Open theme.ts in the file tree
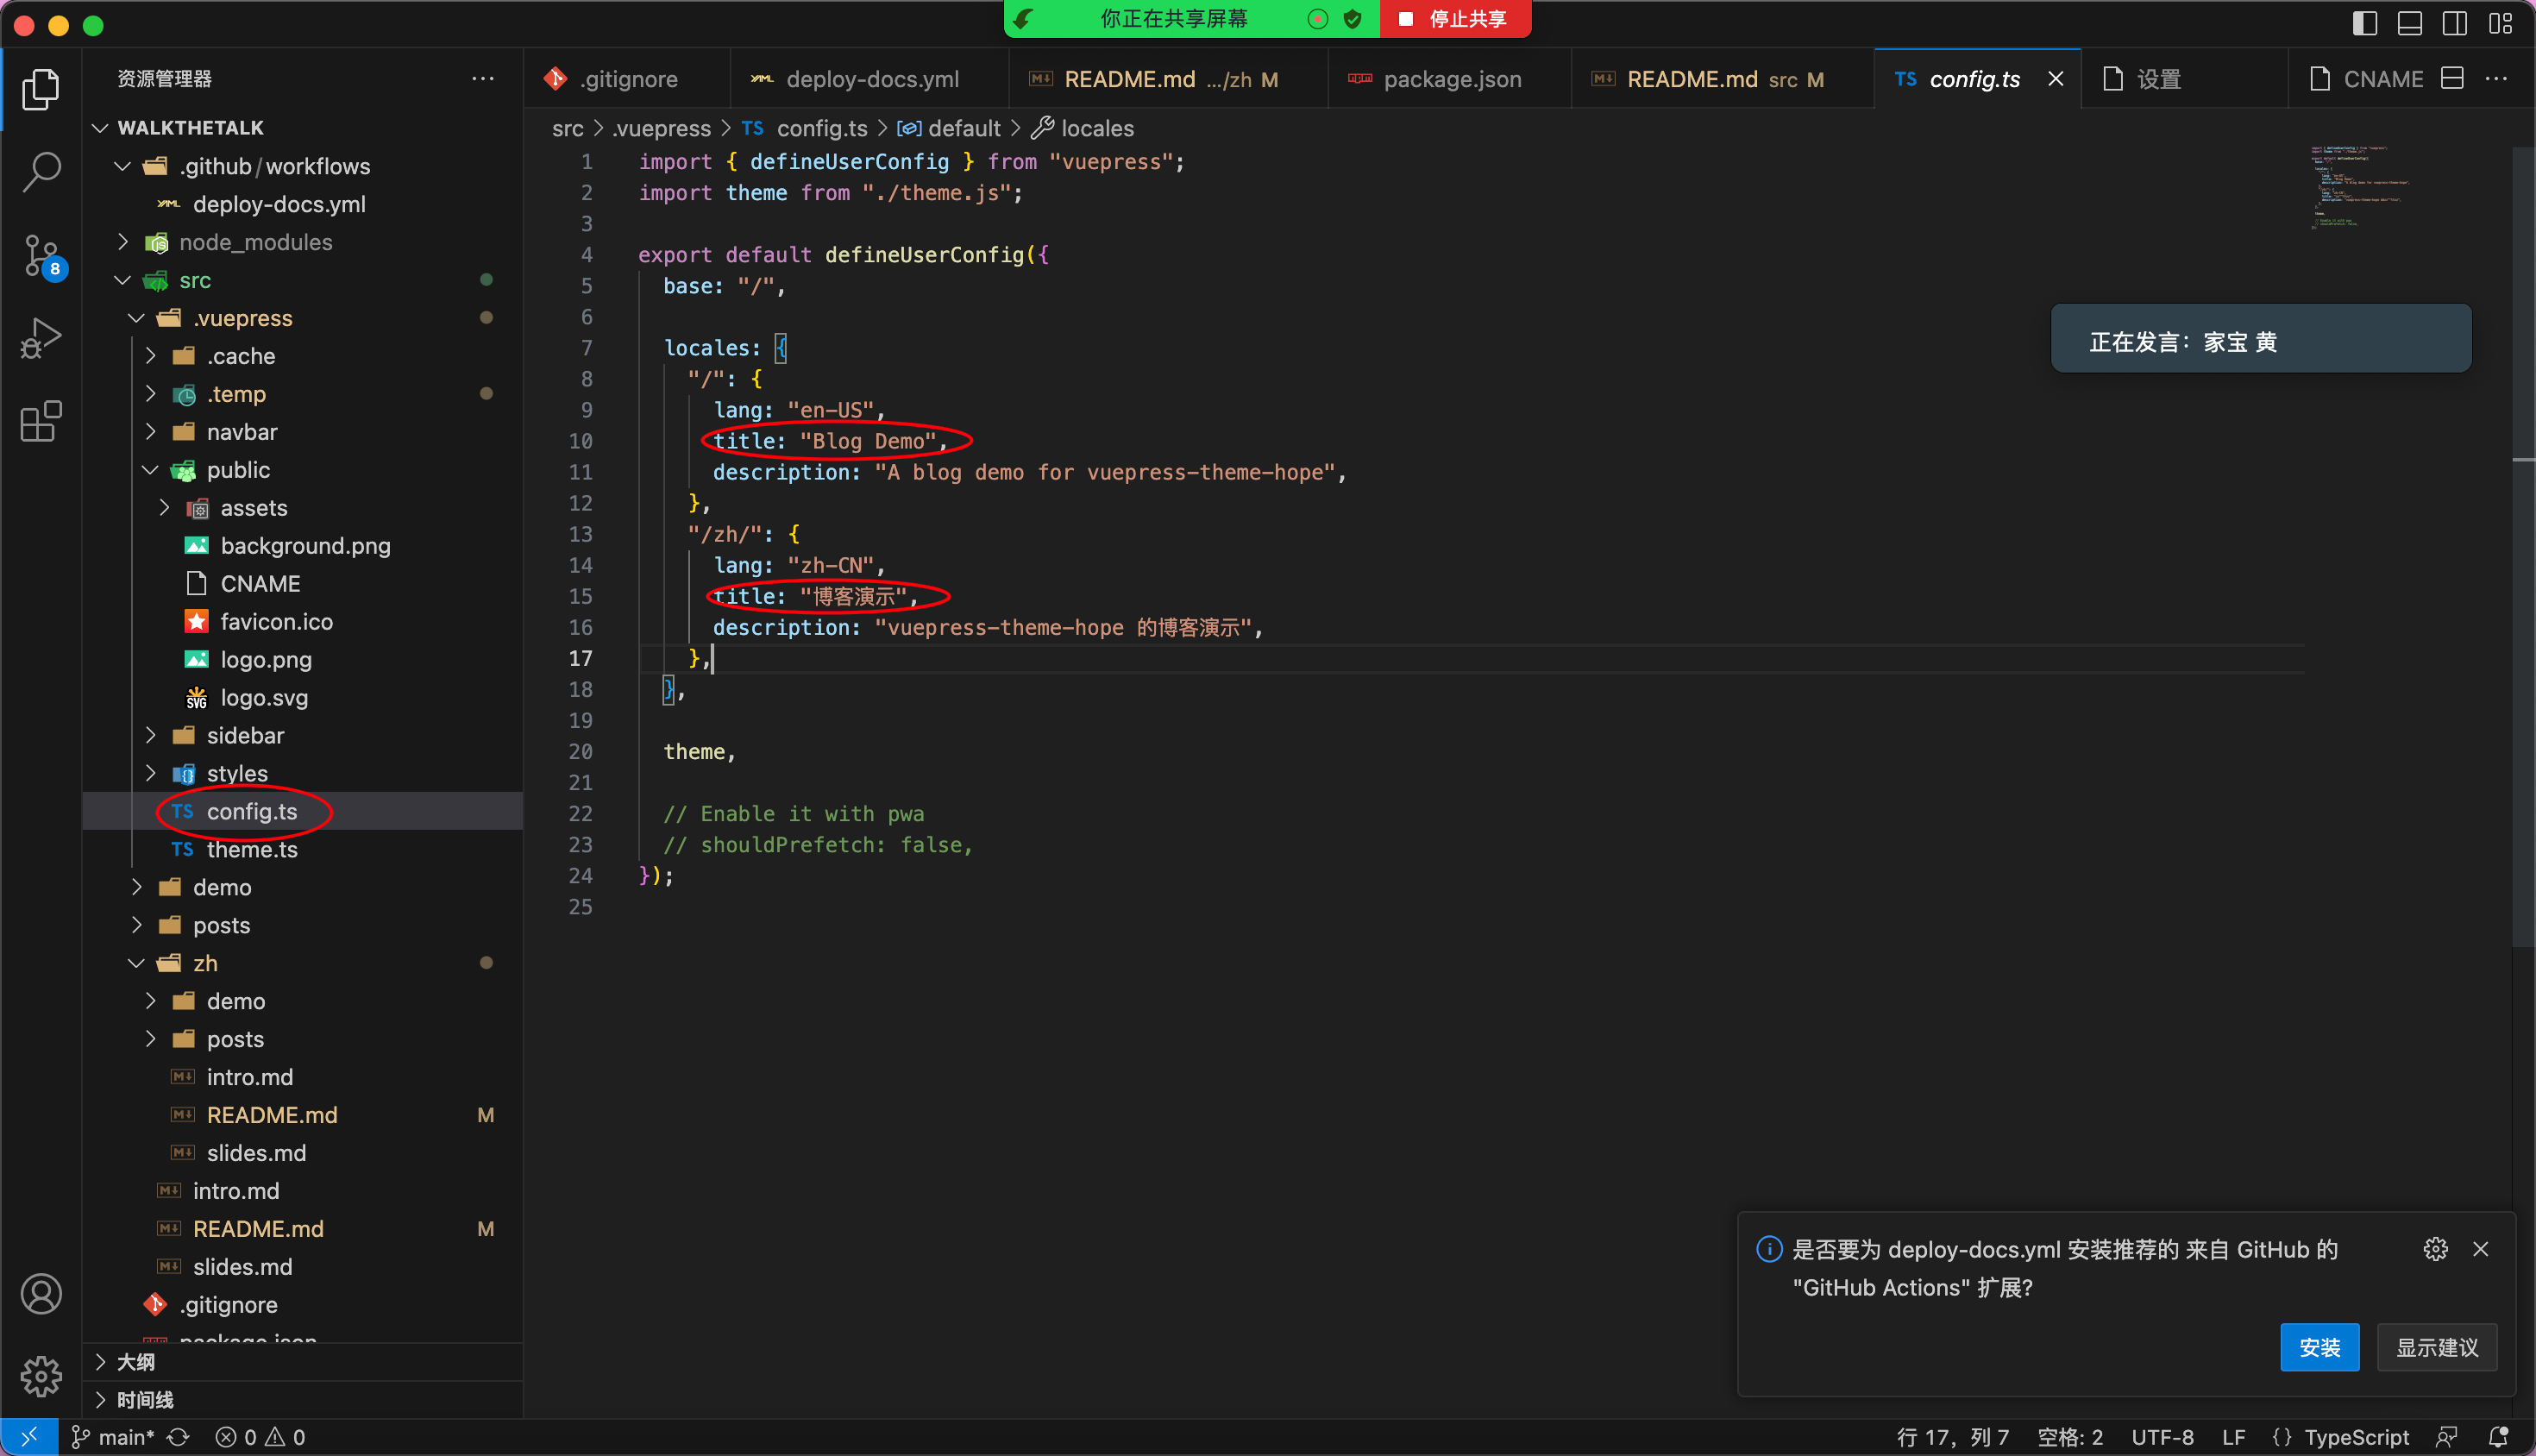The width and height of the screenshot is (2536, 1456). 252,849
